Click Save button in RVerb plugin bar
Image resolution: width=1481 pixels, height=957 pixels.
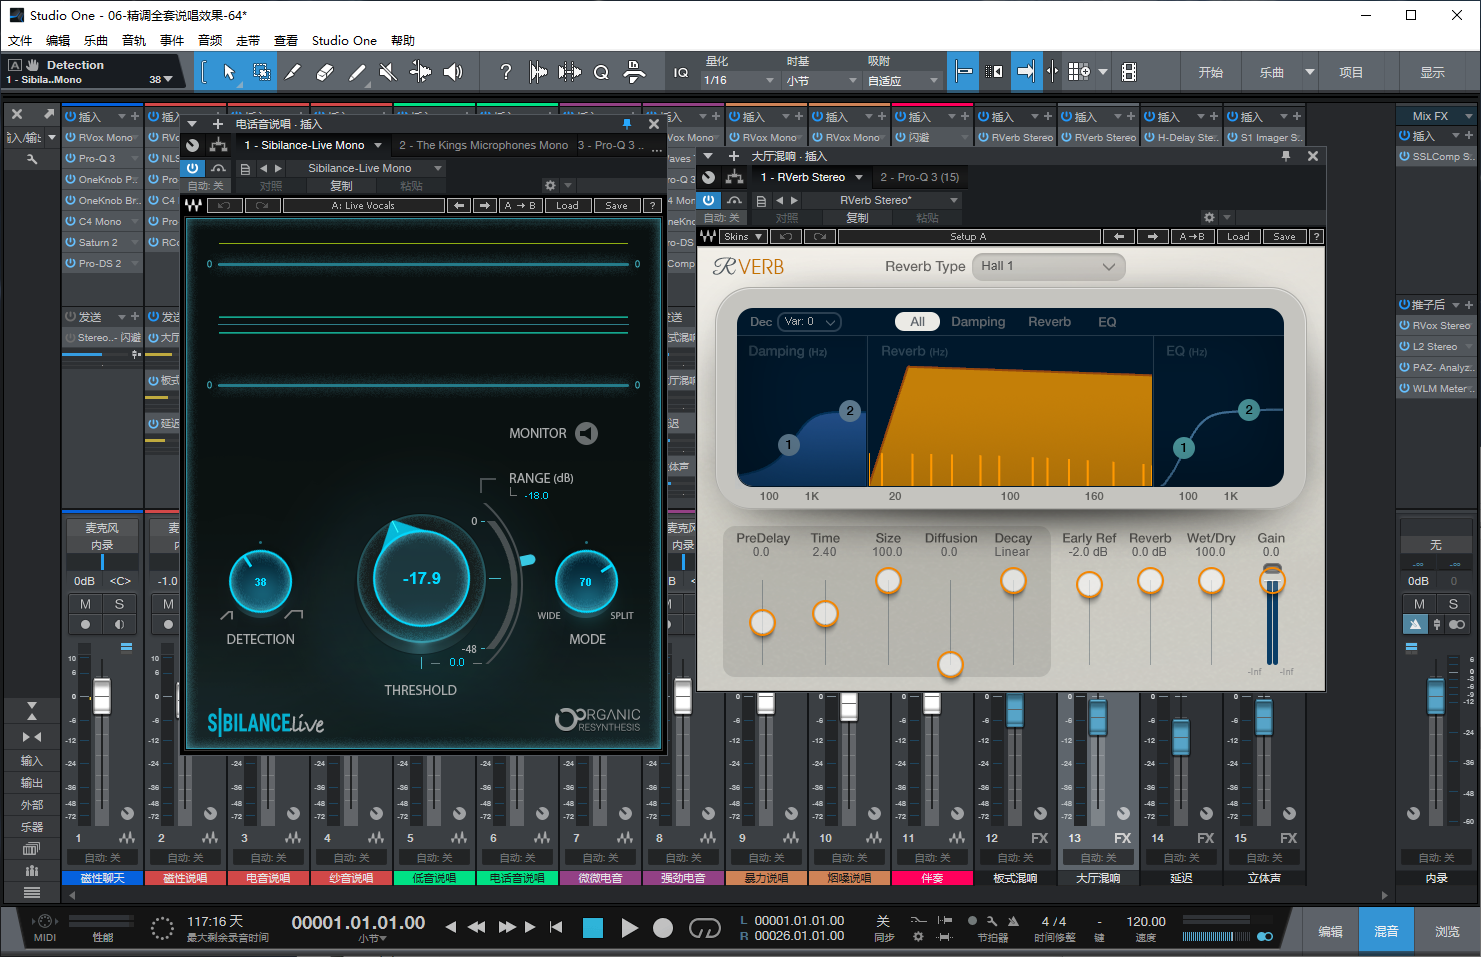[x=1284, y=237]
